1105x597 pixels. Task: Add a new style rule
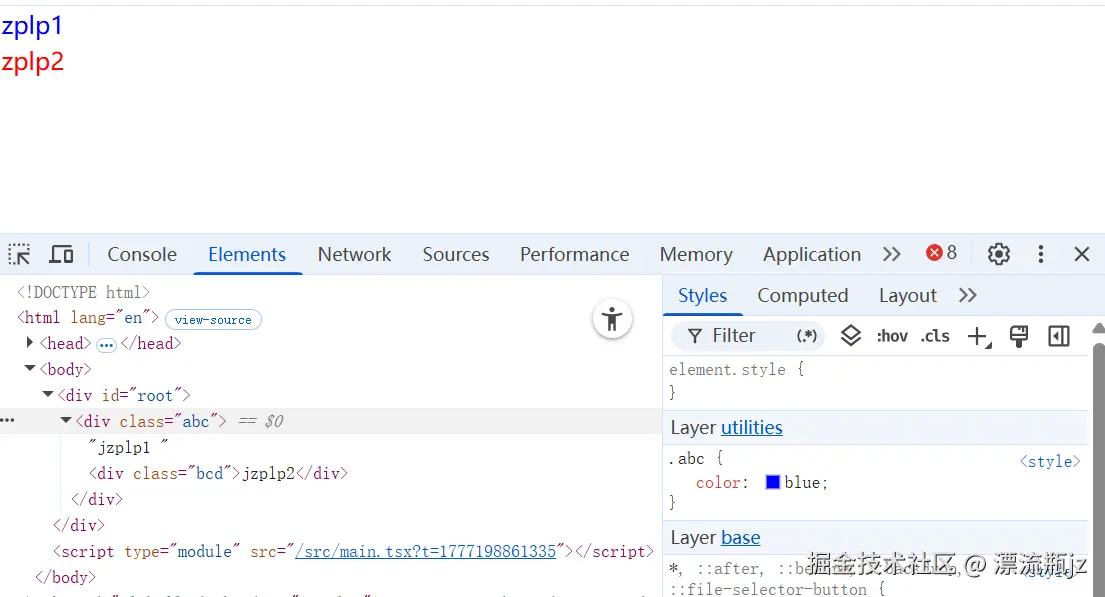click(979, 337)
